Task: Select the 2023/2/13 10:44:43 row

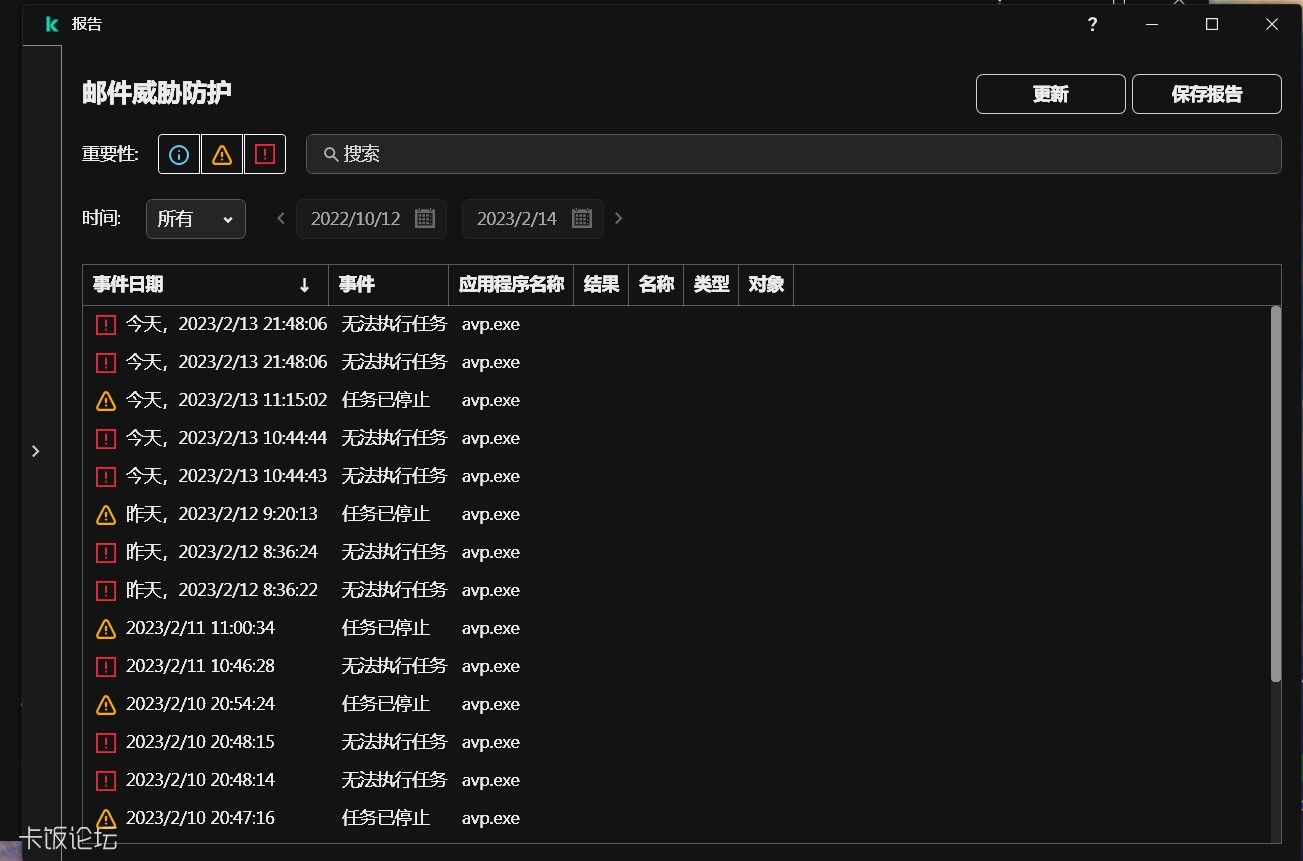Action: click(x=676, y=476)
